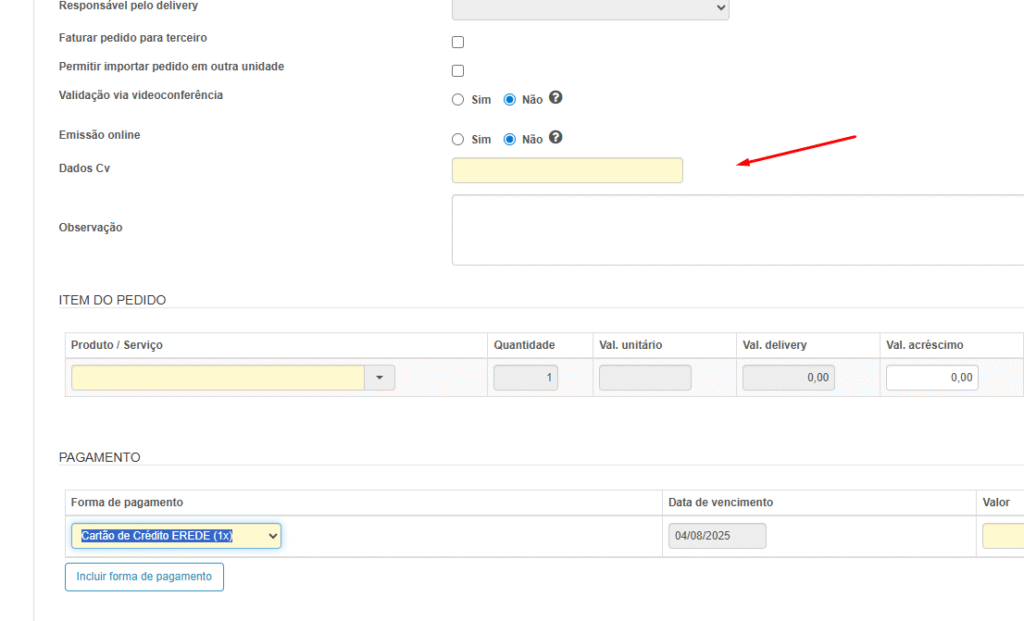Select Não for Validação via videoconferência
This screenshot has width=1024, height=621.
(x=510, y=100)
